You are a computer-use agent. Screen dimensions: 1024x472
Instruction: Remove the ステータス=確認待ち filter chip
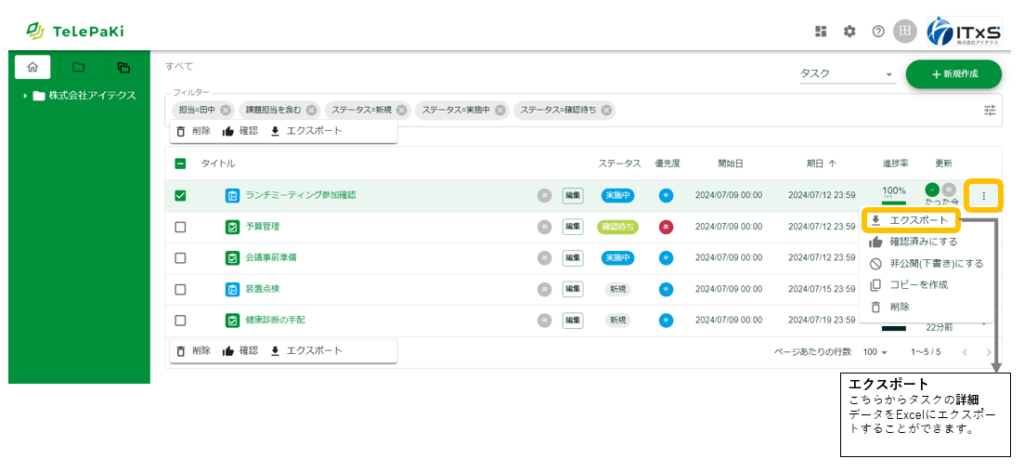607,110
